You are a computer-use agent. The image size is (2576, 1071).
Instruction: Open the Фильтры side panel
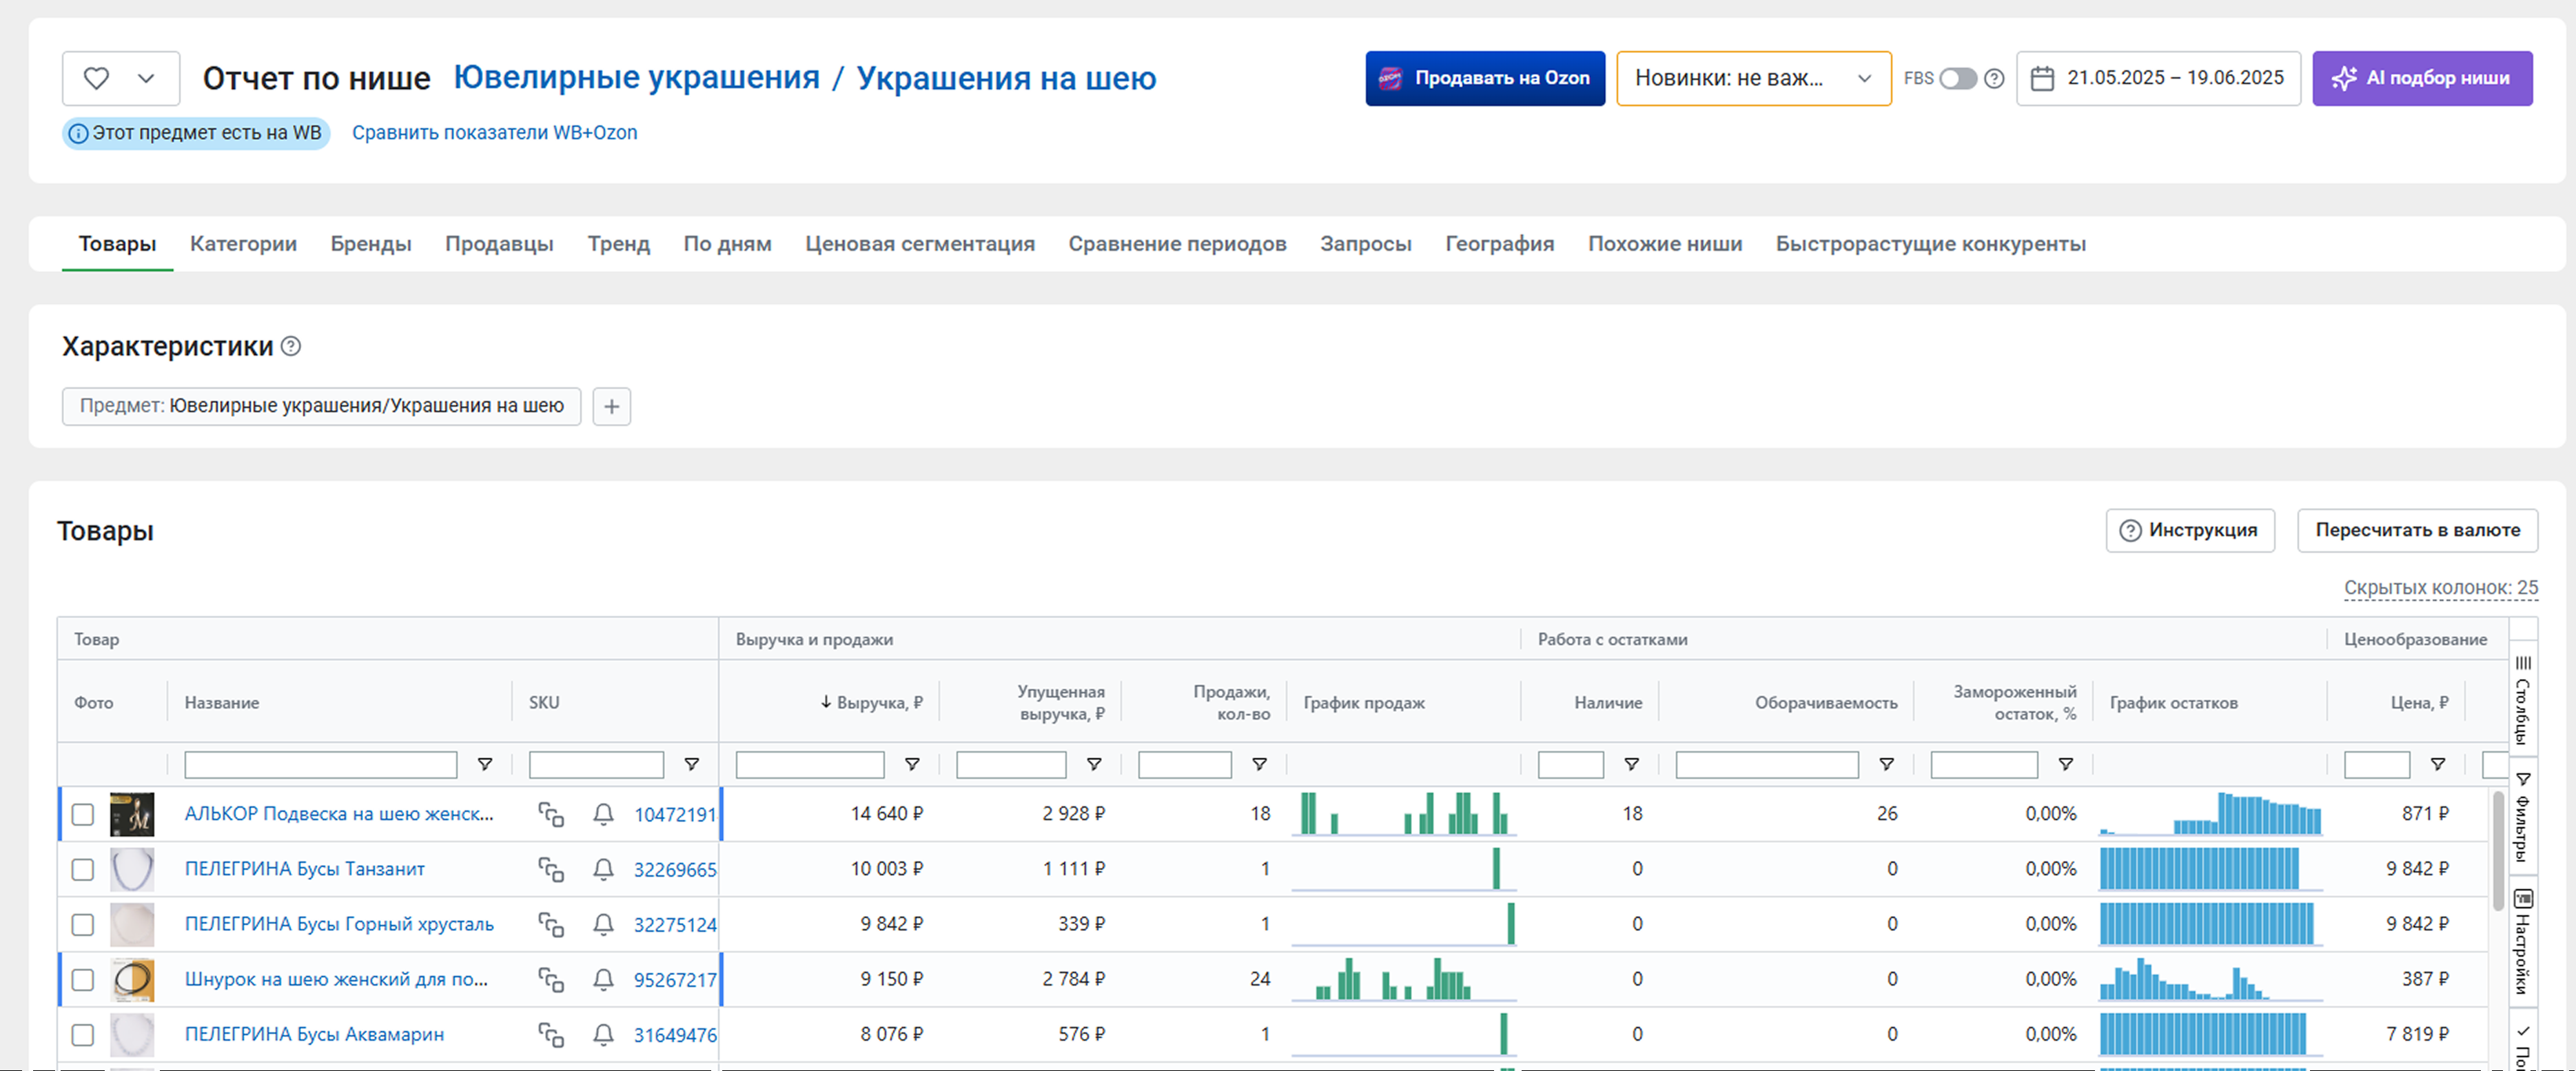(2523, 816)
